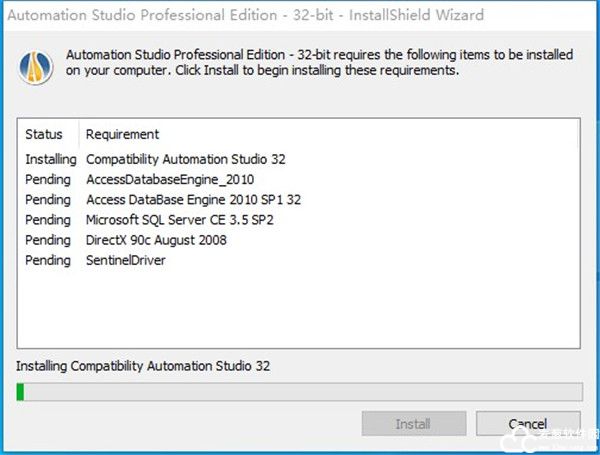Click Pending status beside DirectX 90c
This screenshot has width=600, height=455.
[x=48, y=240]
